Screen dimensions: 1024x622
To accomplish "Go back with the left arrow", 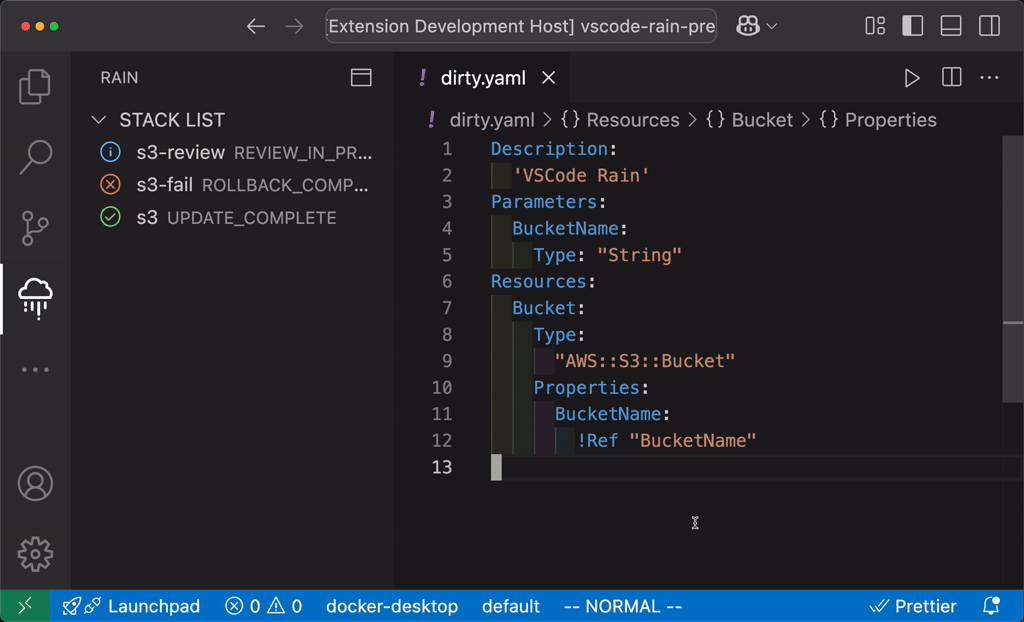I will pos(255,26).
